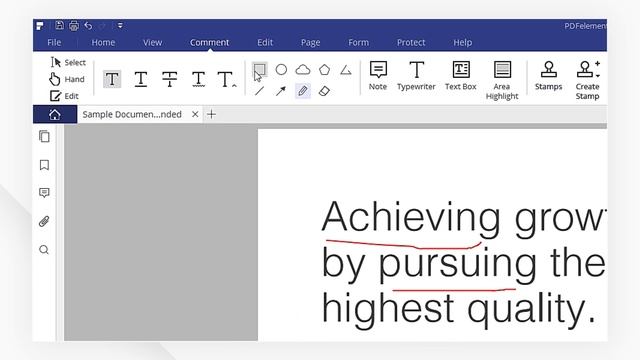Select the Sample Document tab
The image size is (640, 360).
[132, 114]
